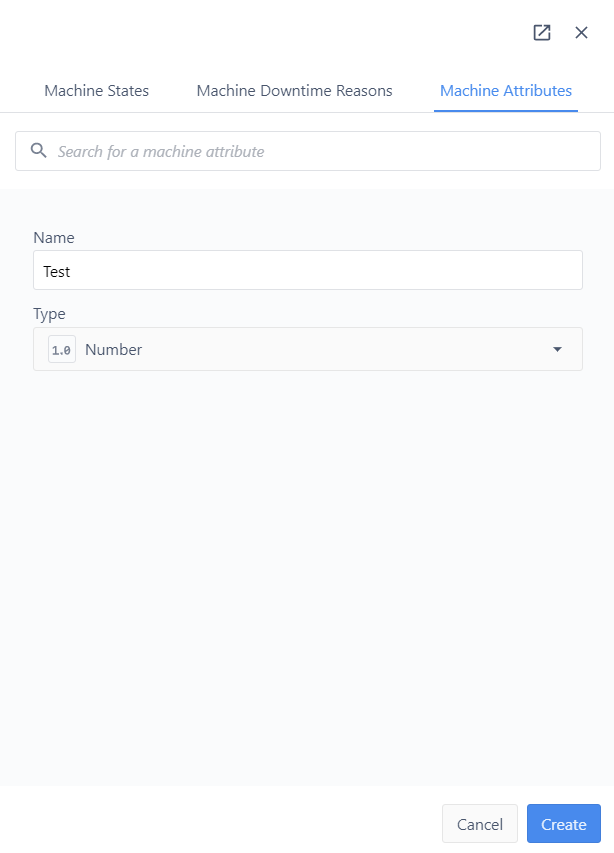
Task: Select the magnifying glass in the search bar
Action: tap(38, 150)
